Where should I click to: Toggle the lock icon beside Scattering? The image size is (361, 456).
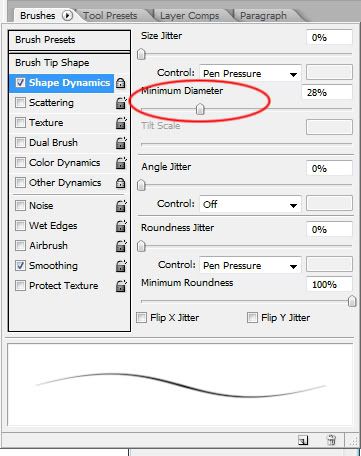(x=121, y=103)
